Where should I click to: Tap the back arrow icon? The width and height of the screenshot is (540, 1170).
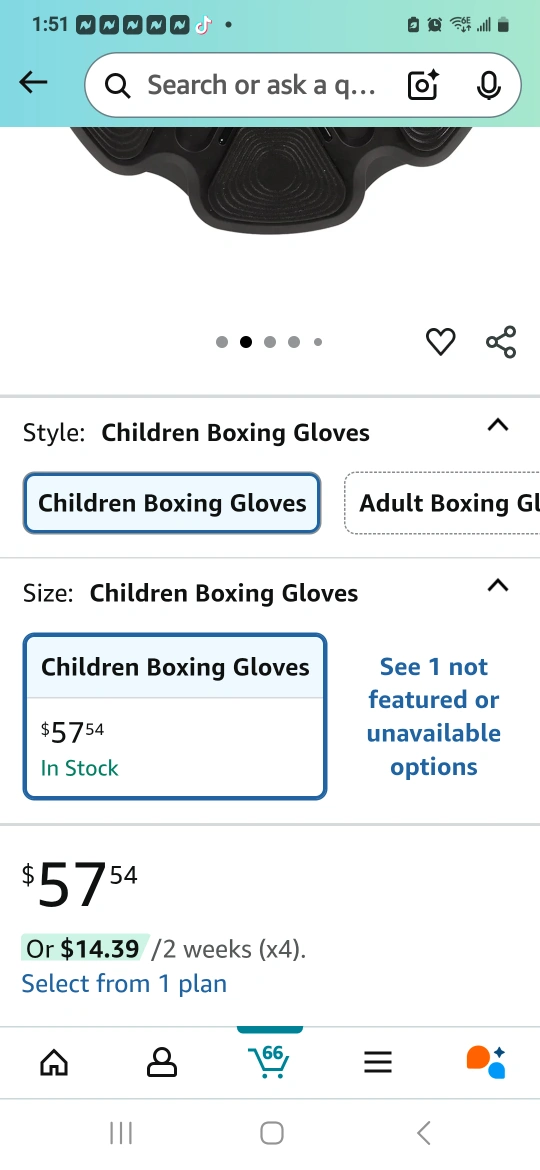[x=33, y=83]
